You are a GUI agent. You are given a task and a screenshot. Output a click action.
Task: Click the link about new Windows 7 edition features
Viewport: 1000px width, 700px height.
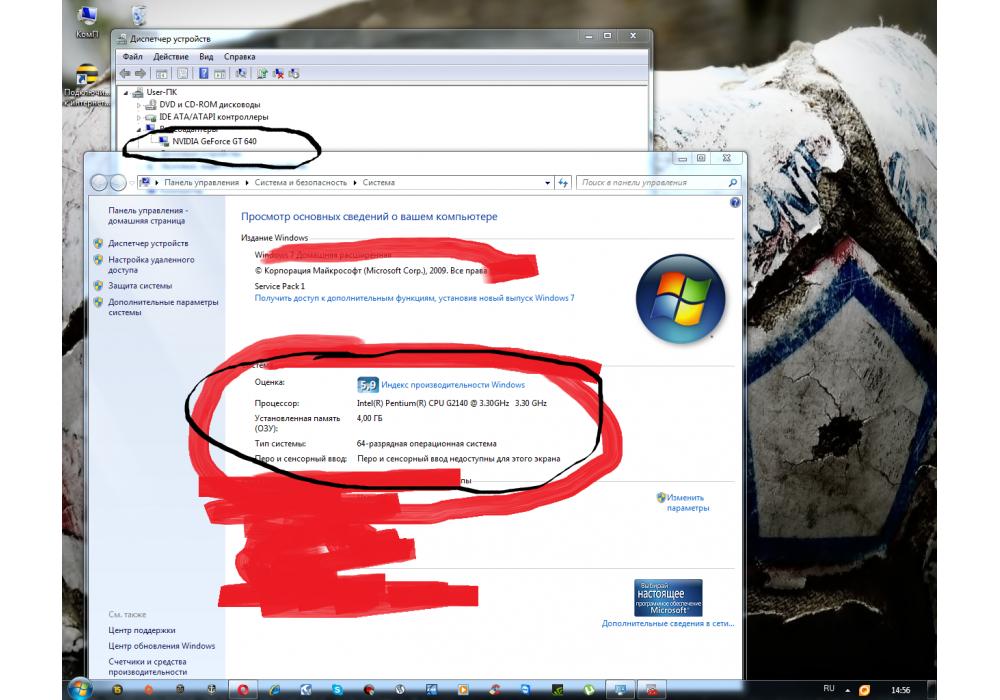(415, 298)
